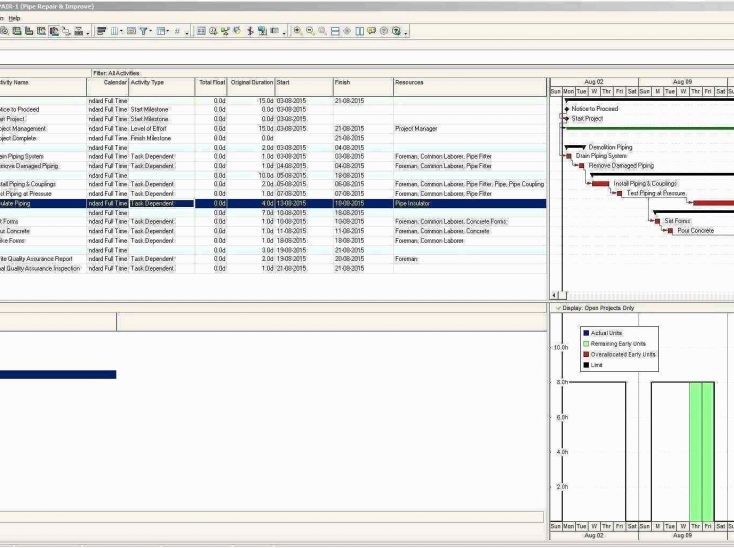Click the Install Piping & Couplings Gantt bar
This screenshot has height=548, width=734.
pyautogui.click(x=600, y=184)
